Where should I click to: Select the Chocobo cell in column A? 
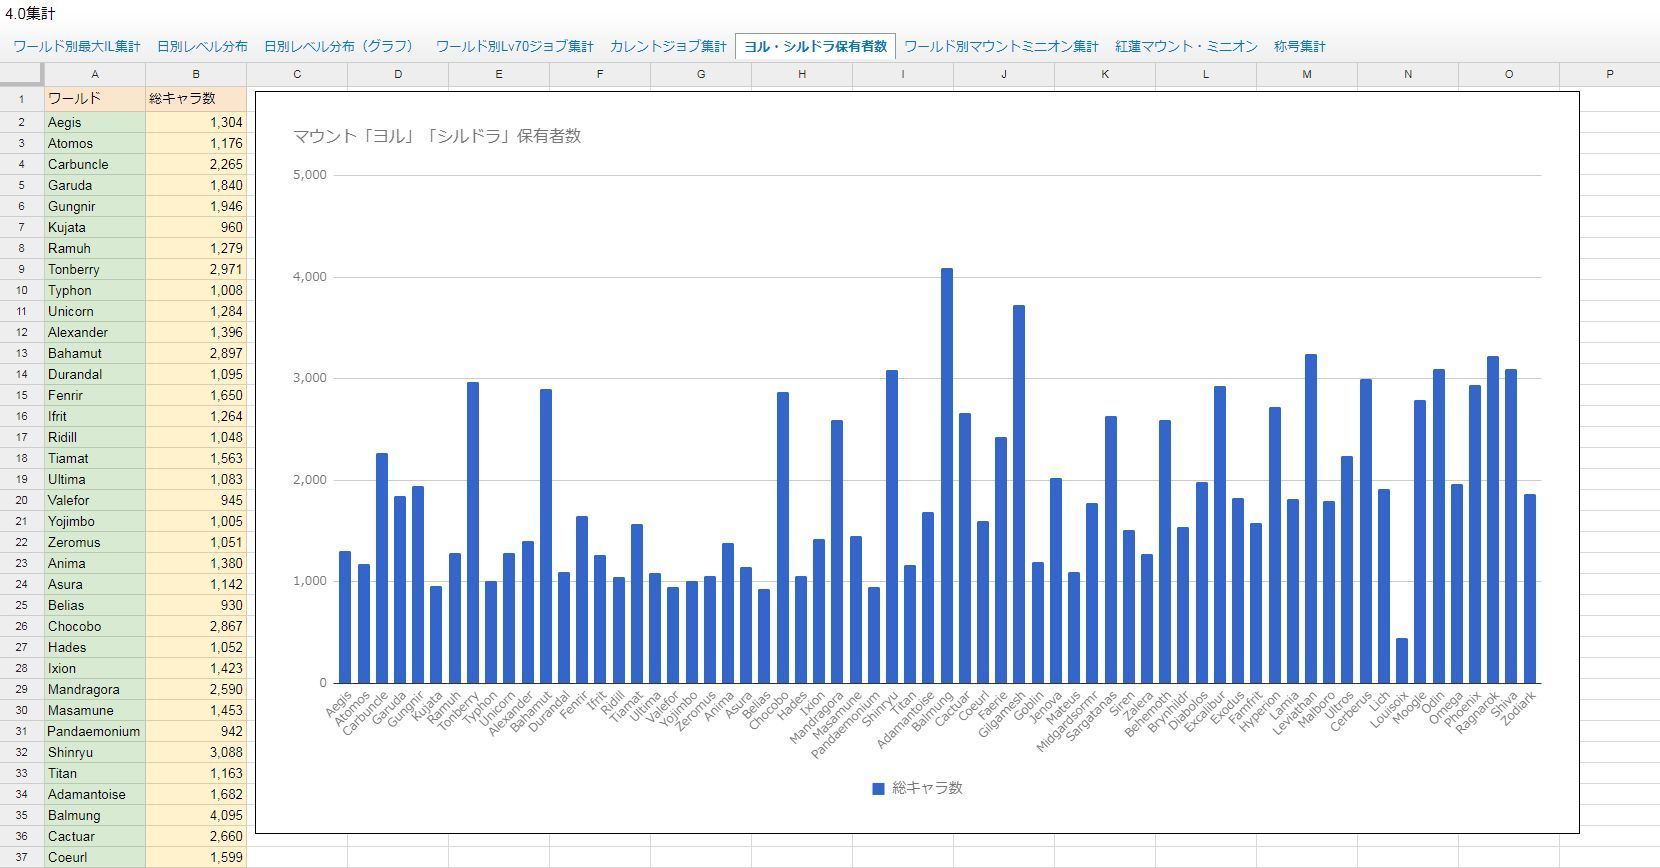pyautogui.click(x=95, y=626)
